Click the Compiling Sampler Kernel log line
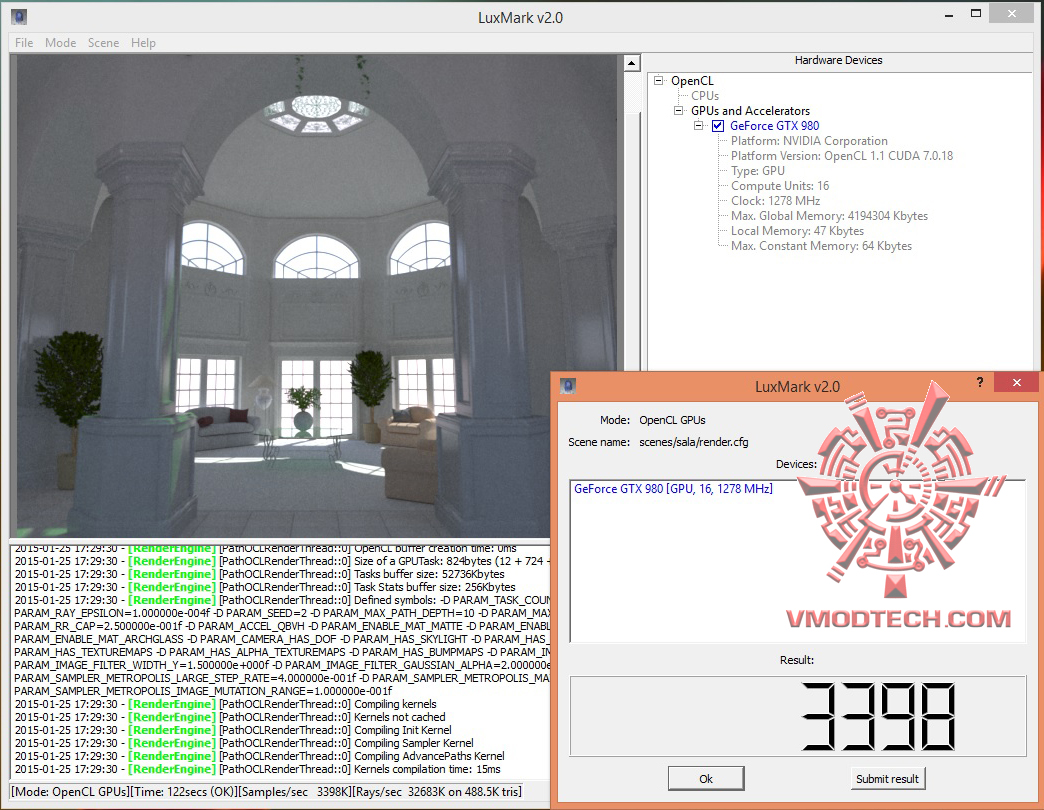The height and width of the screenshot is (810, 1044). (x=244, y=743)
